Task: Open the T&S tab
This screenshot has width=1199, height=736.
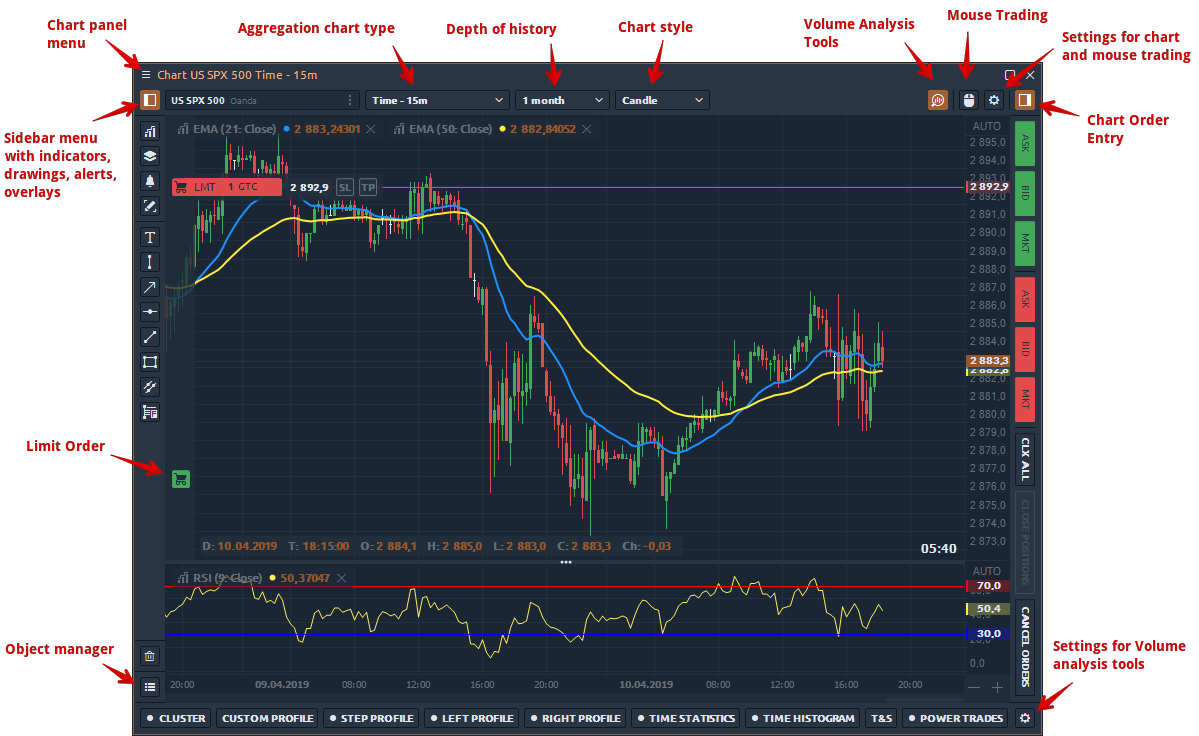Action: 881,718
